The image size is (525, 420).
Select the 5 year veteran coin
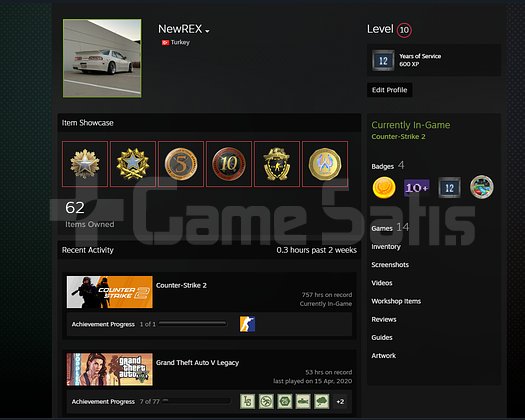181,164
